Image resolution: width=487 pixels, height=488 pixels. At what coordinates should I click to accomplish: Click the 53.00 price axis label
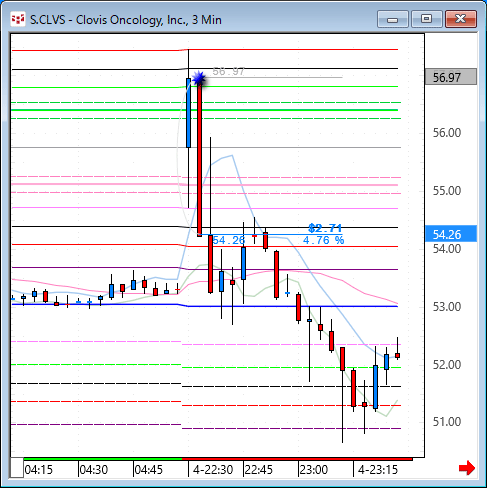(x=447, y=307)
